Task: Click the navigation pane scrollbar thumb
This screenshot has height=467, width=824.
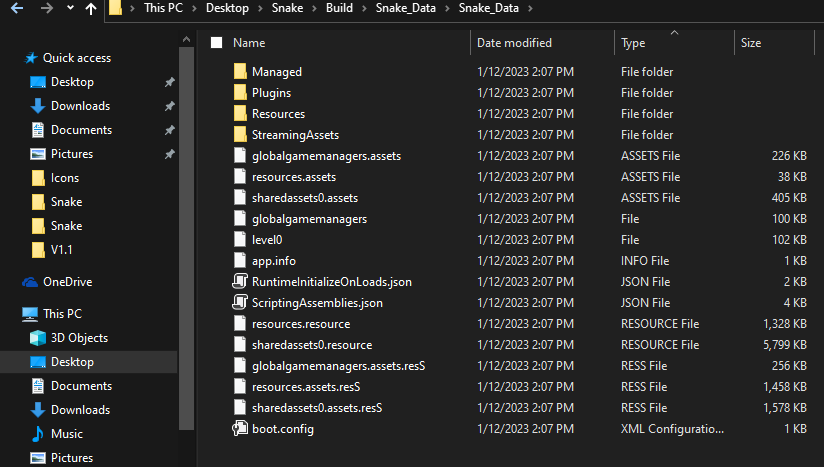Action: 186,238
